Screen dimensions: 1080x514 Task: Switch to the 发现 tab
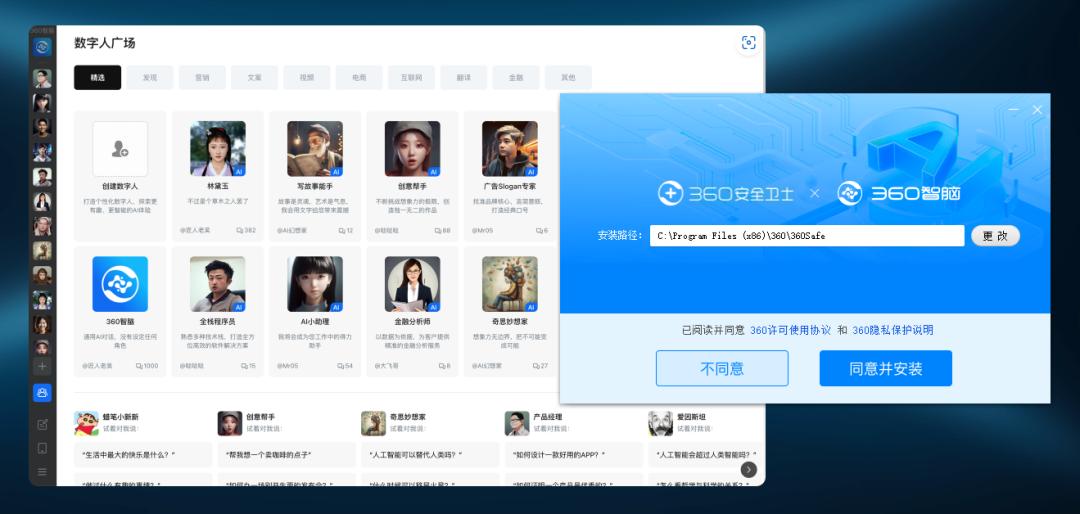point(150,78)
